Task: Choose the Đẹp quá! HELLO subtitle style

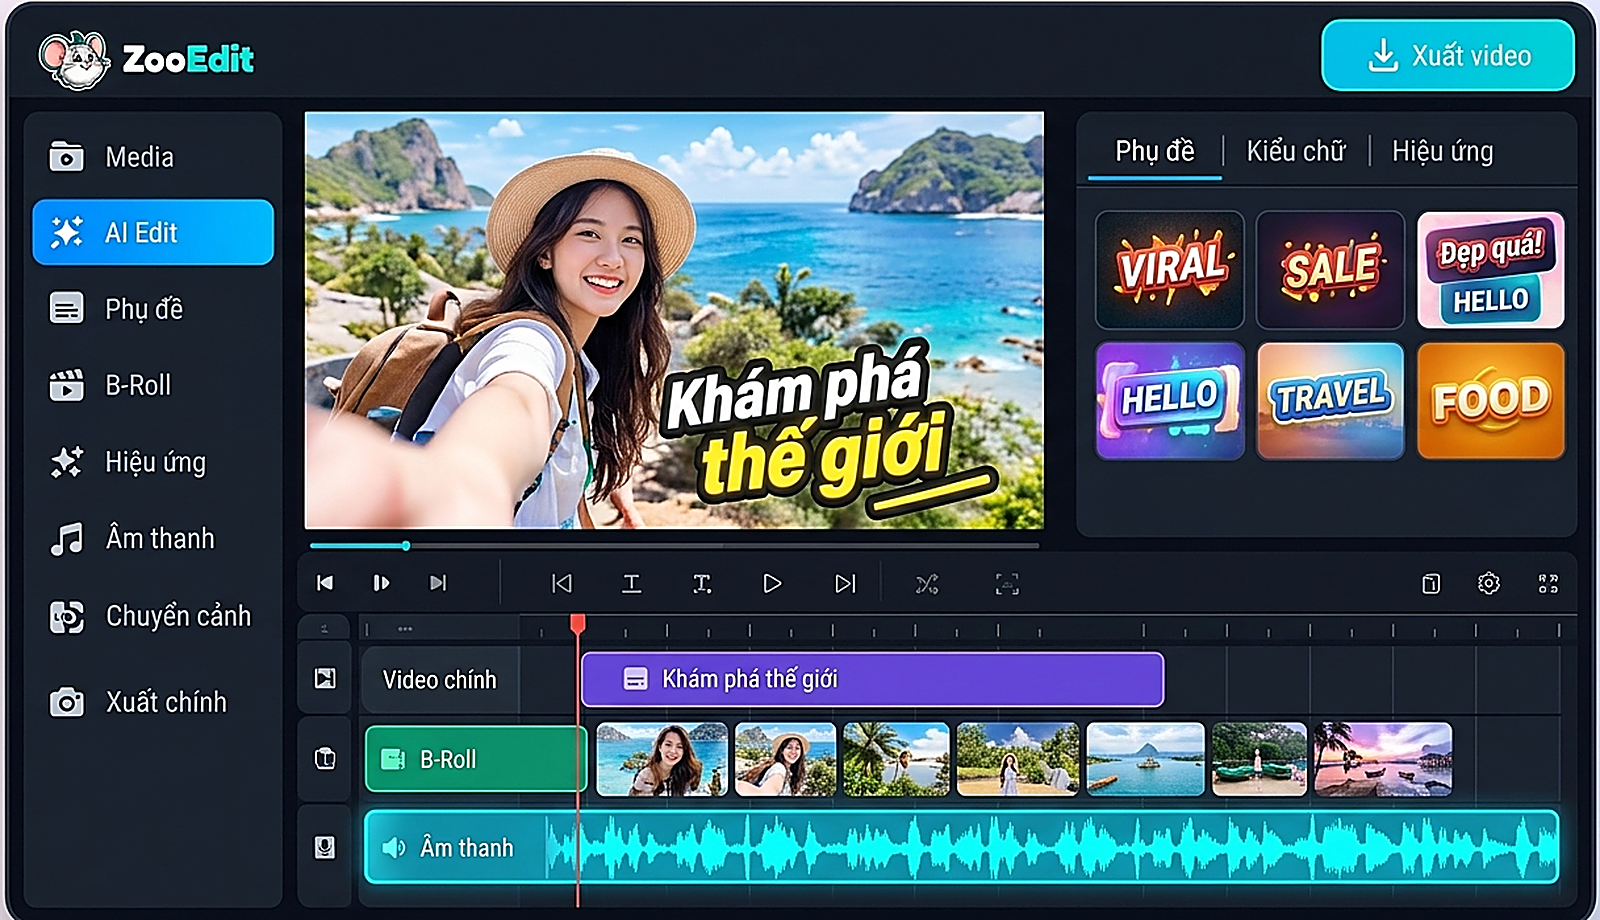Action: [1491, 269]
